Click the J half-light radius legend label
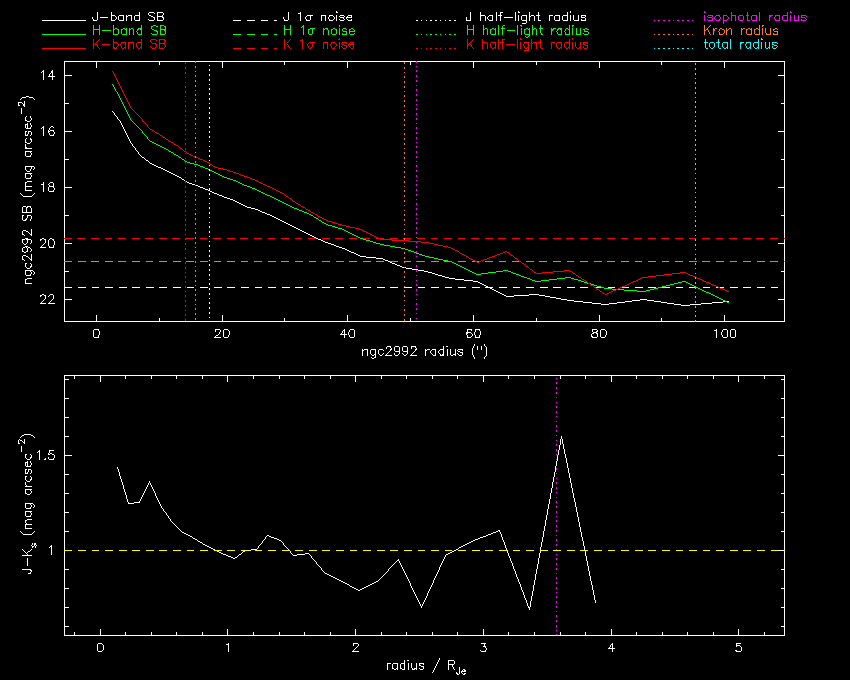850x680 pixels. click(526, 18)
